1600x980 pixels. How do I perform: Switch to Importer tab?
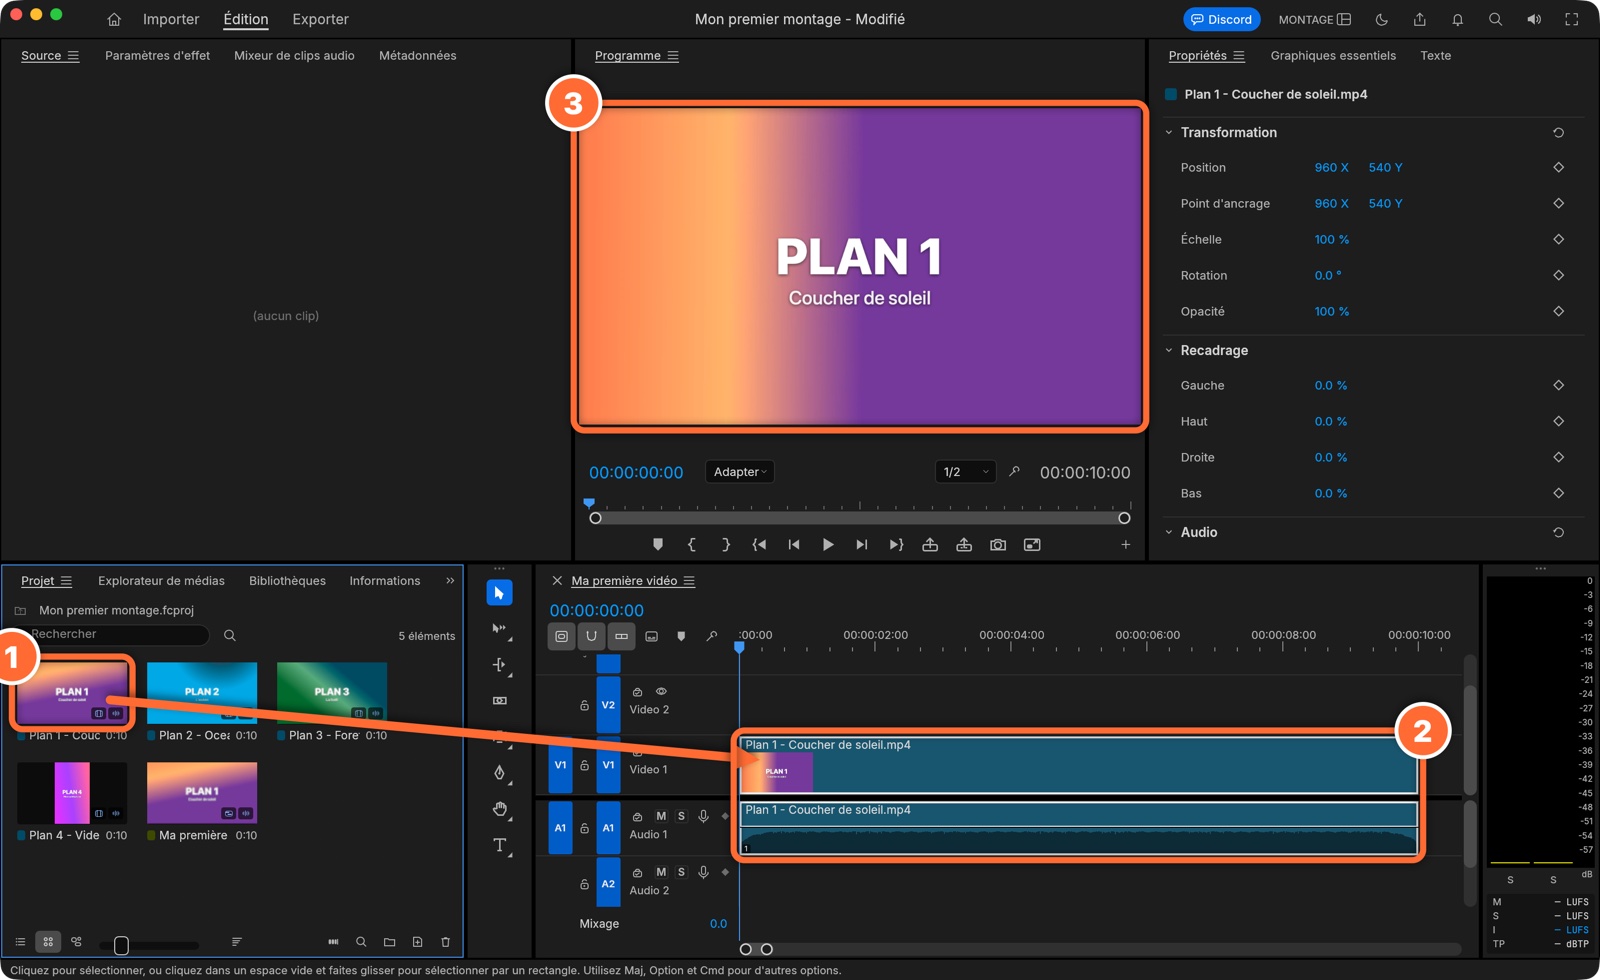click(171, 19)
